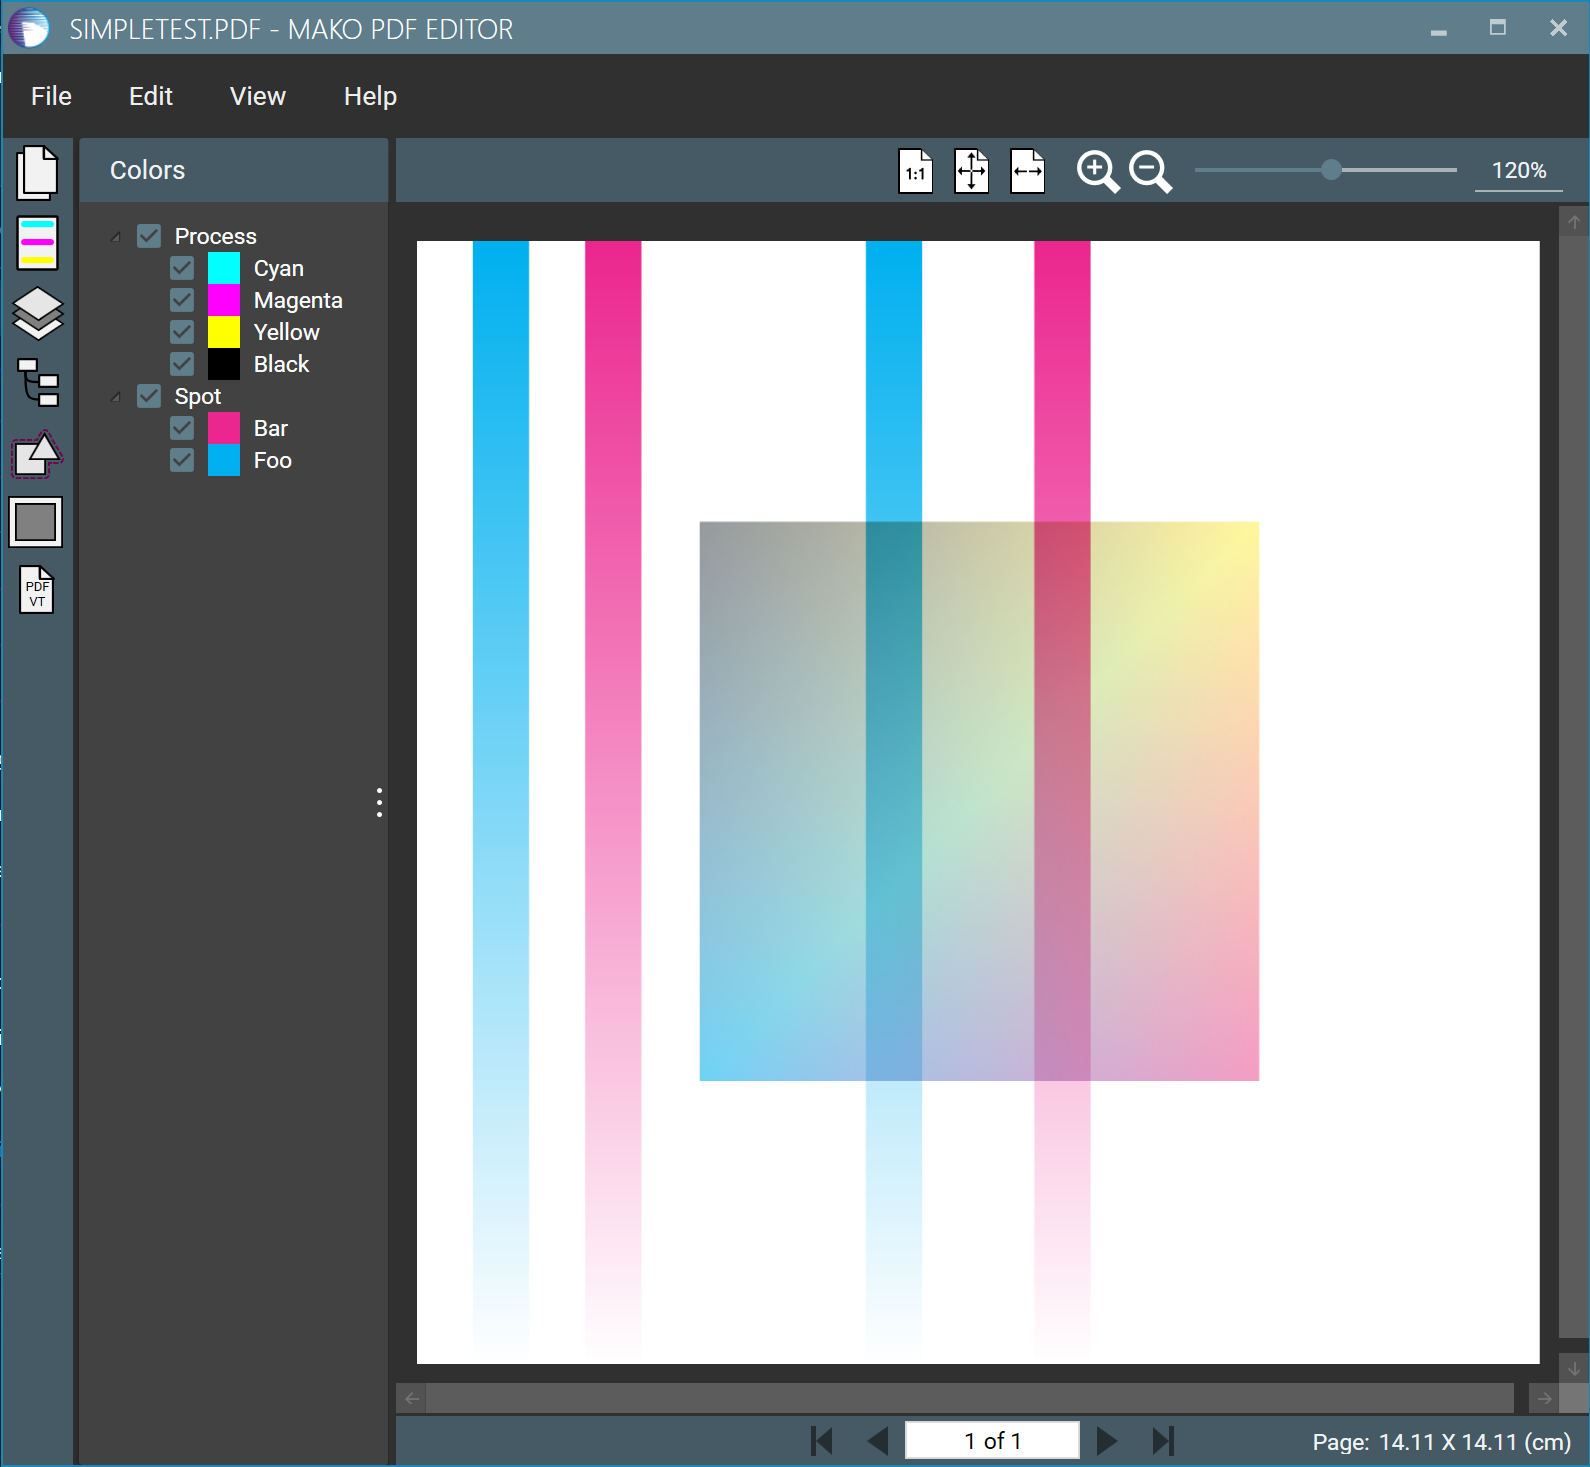1590x1467 pixels.
Task: Jump to the last page
Action: (x=1162, y=1441)
